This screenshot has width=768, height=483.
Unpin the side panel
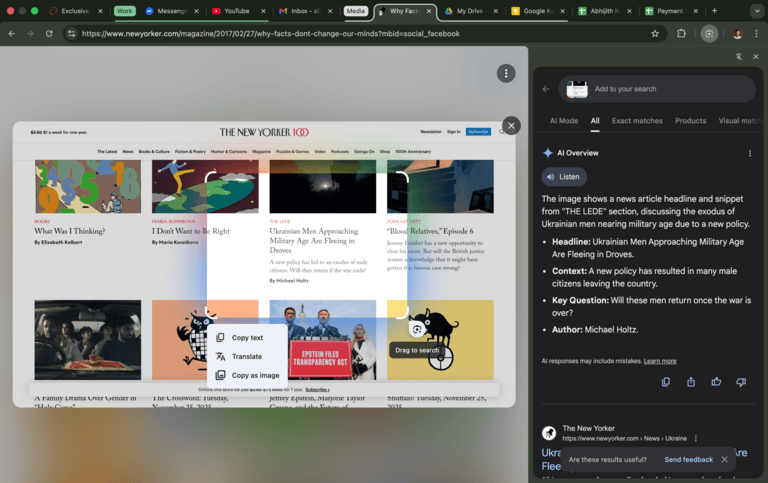click(x=739, y=57)
